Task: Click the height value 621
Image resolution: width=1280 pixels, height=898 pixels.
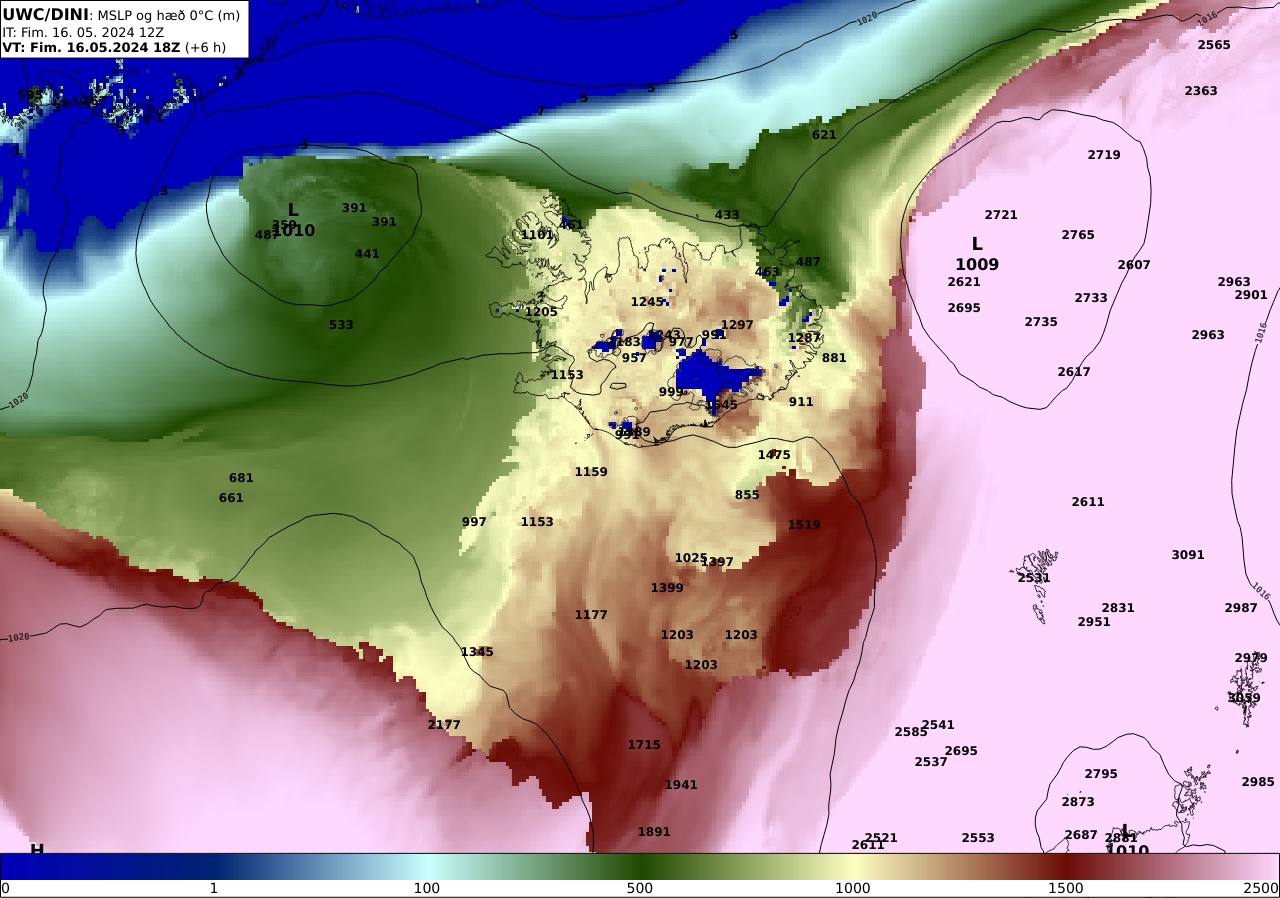Action: (824, 135)
